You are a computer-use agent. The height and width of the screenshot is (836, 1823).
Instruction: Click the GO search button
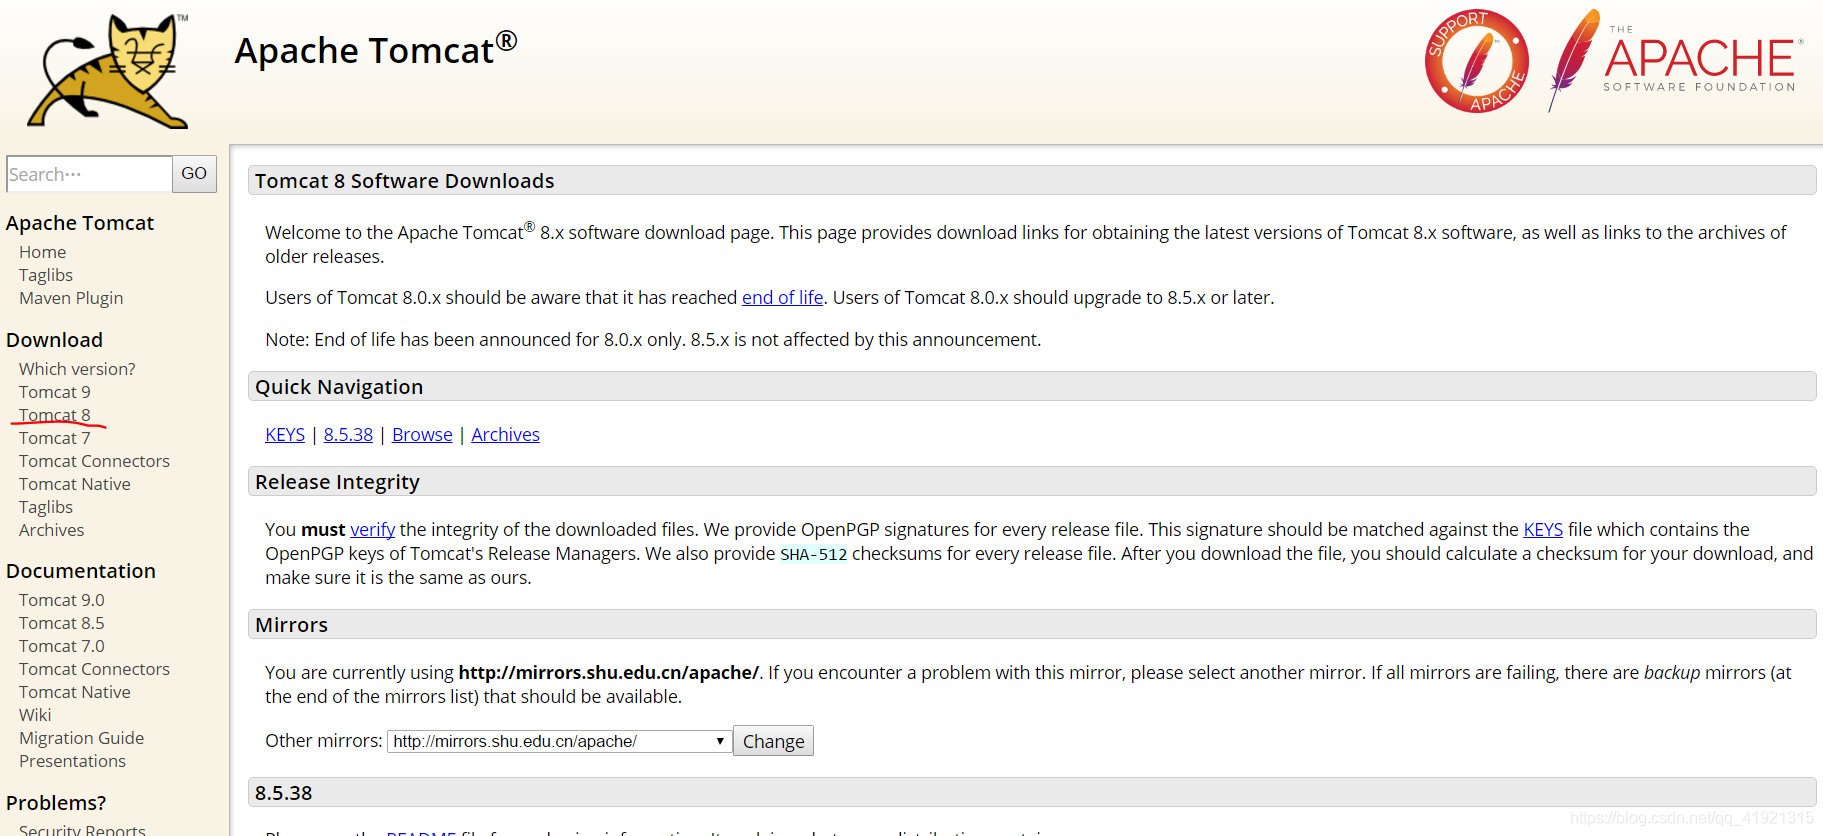point(194,174)
